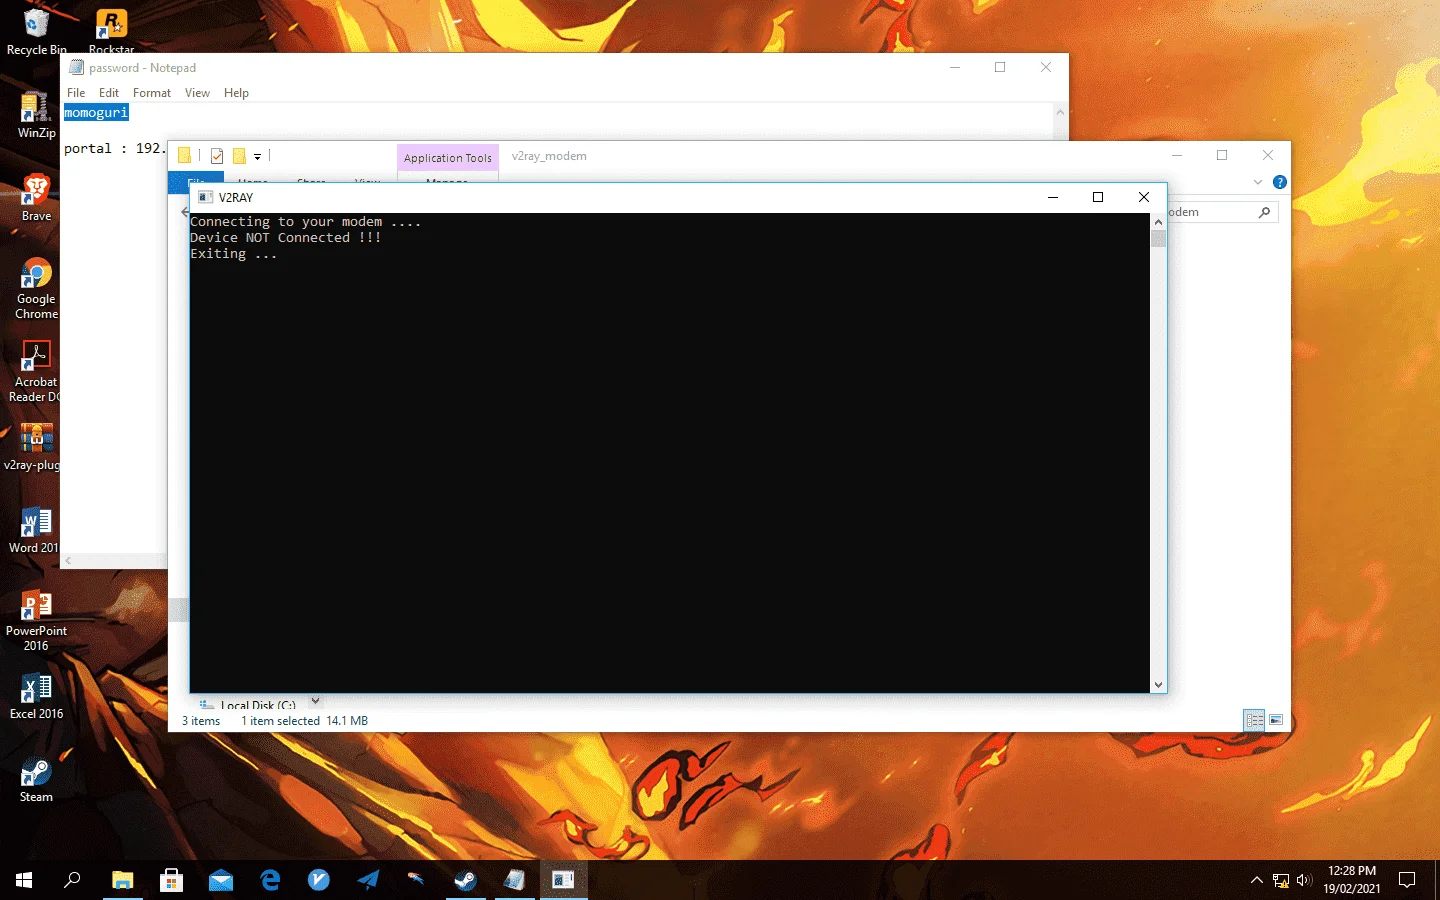
Task: Open the Mail app in taskbar
Action: 220,880
